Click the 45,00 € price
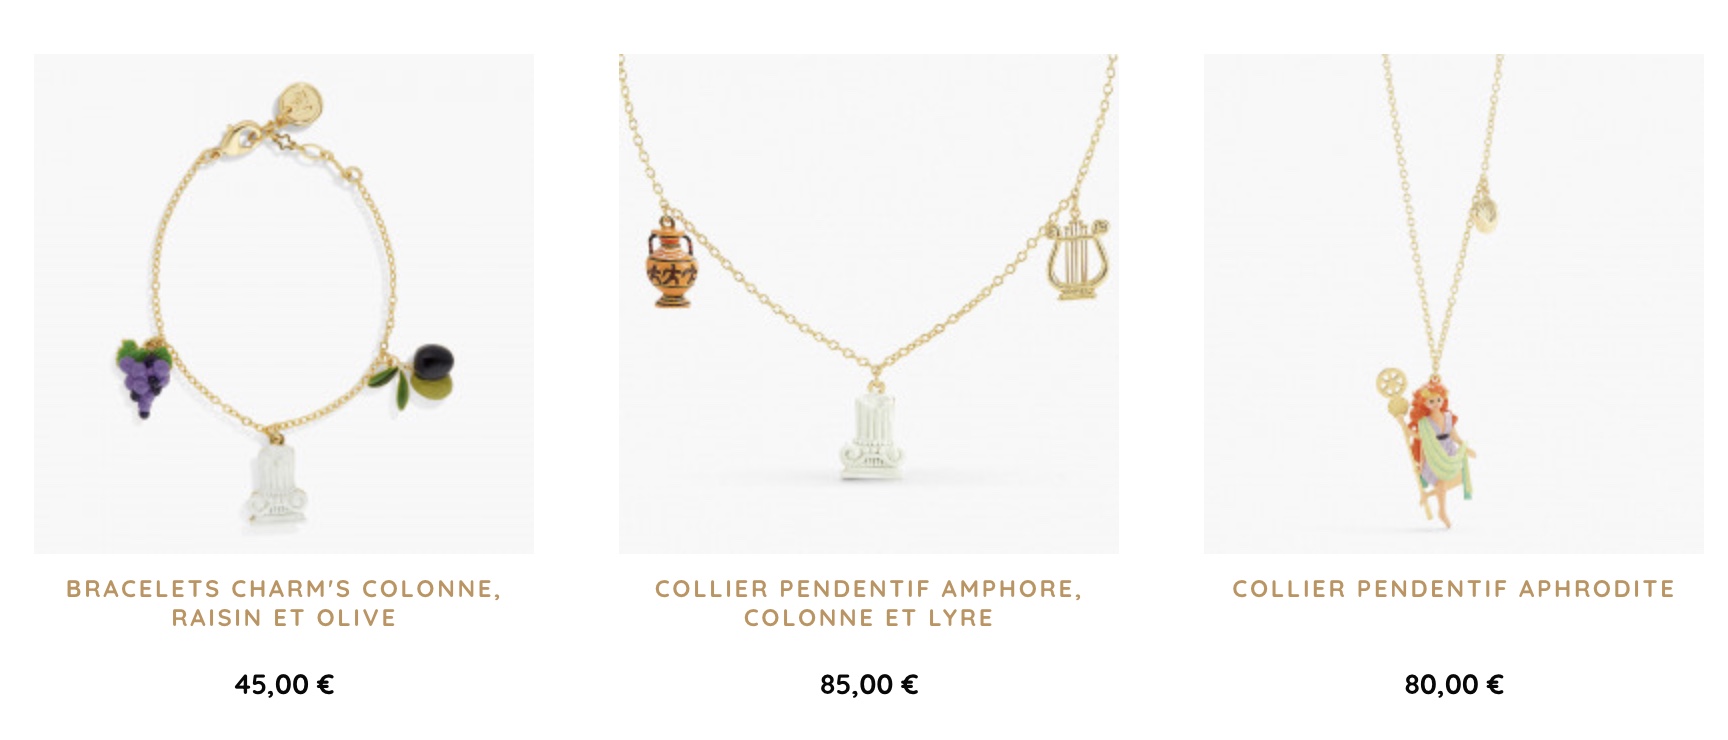Screen dimensions: 1728x740 [x=284, y=685]
